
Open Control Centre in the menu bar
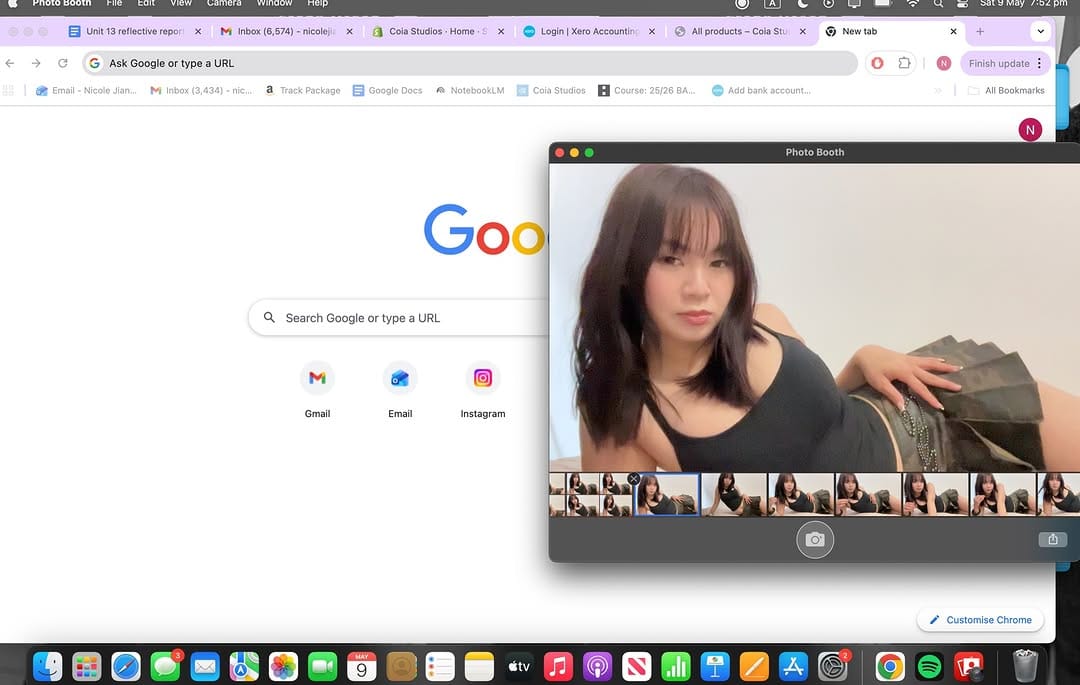pos(962,3)
